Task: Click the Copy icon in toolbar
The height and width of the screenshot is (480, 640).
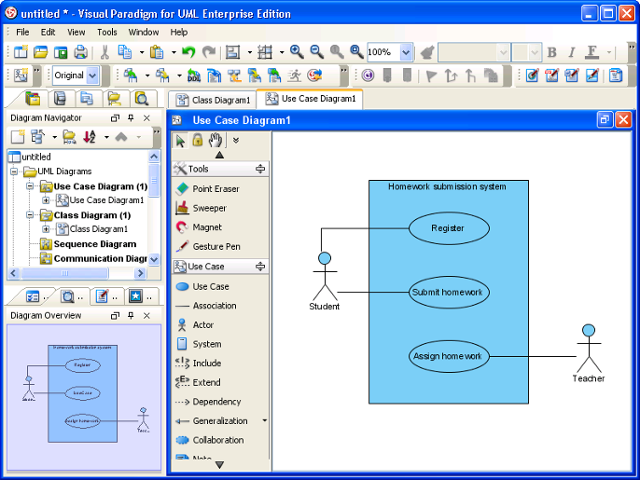Action: [x=125, y=52]
